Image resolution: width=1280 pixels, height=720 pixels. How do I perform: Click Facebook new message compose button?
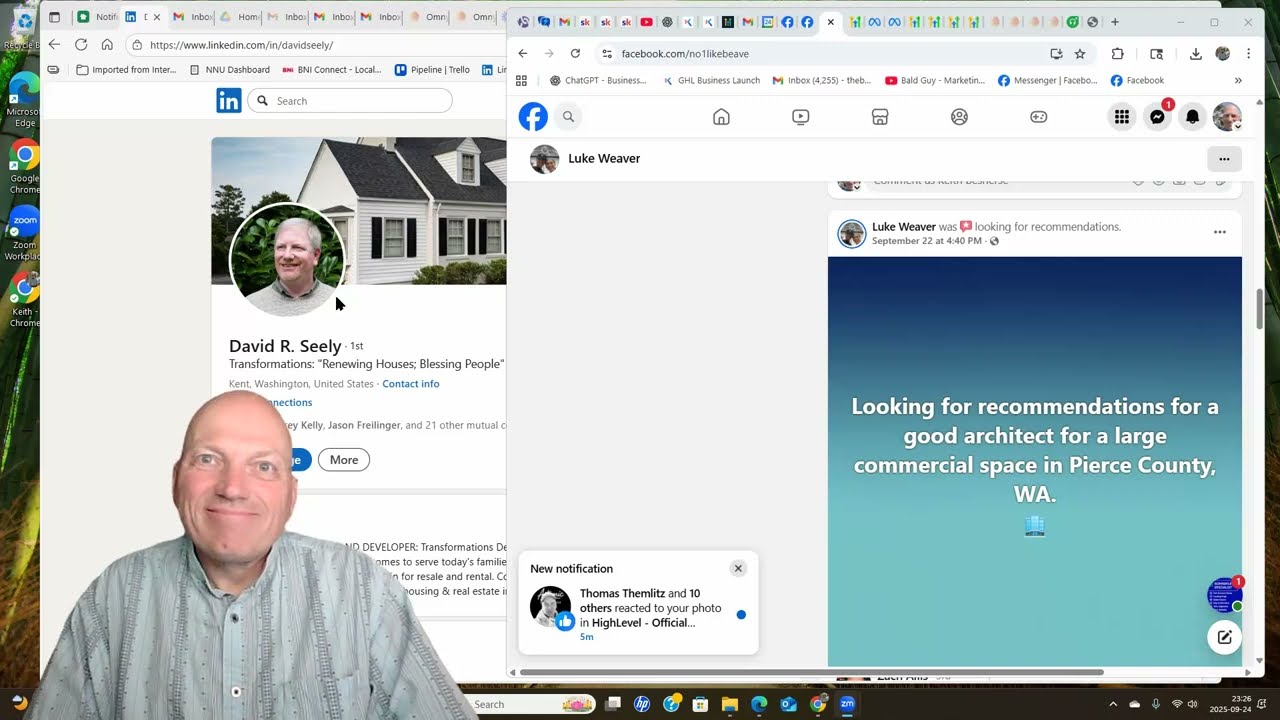[x=1224, y=637]
